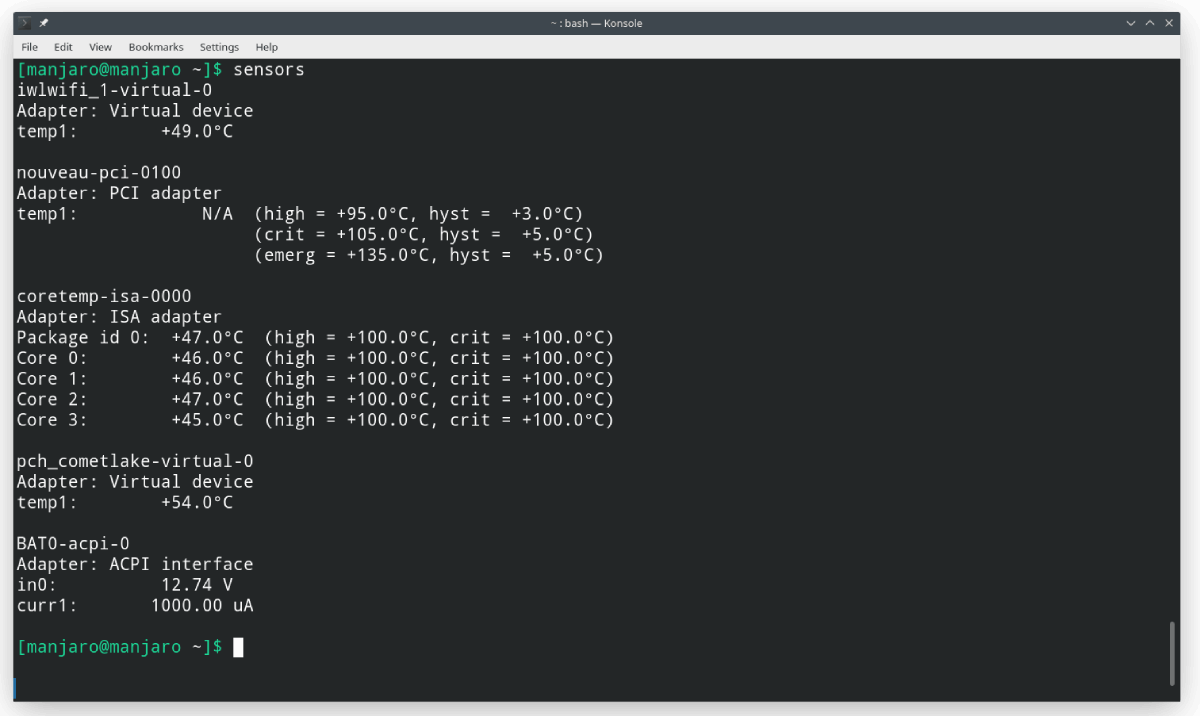1200x716 pixels.
Task: Click the 'N/A' temp1 value
Action: (217, 213)
